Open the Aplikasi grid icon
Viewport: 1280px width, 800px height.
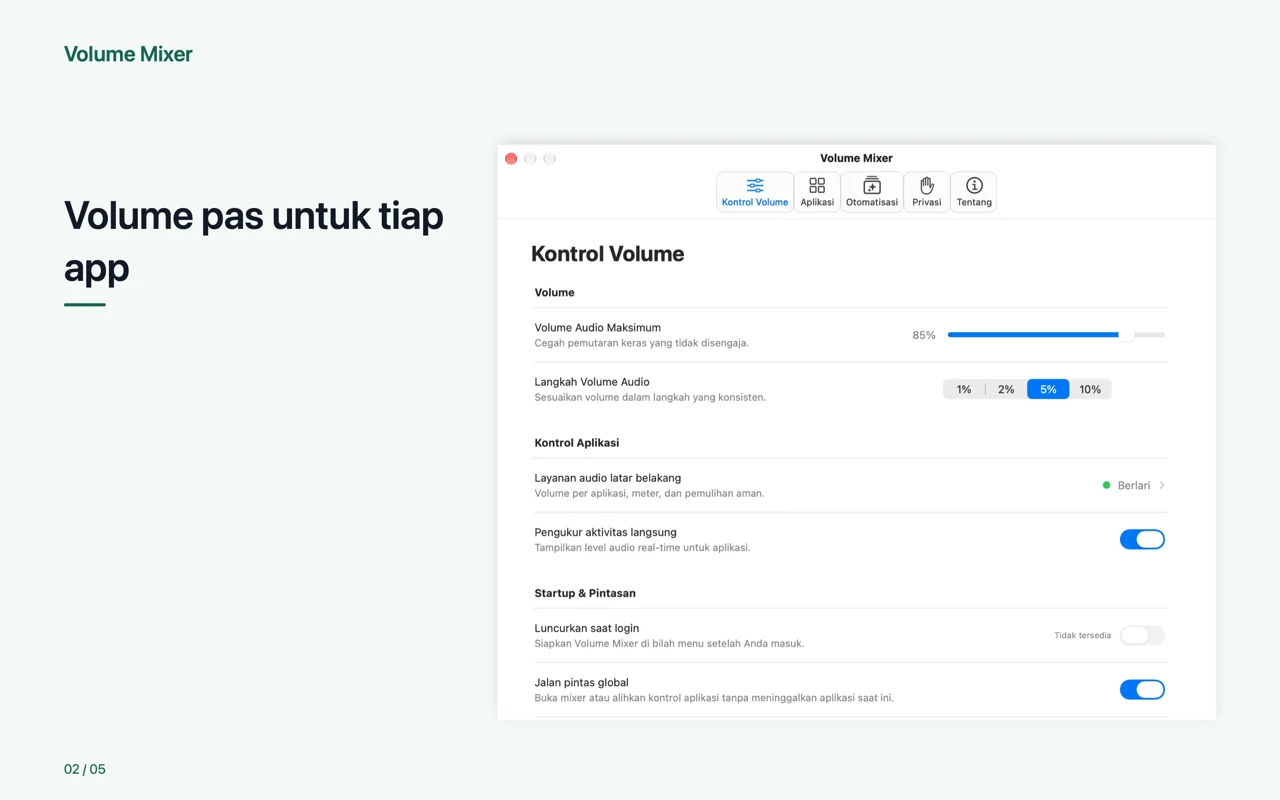(817, 192)
